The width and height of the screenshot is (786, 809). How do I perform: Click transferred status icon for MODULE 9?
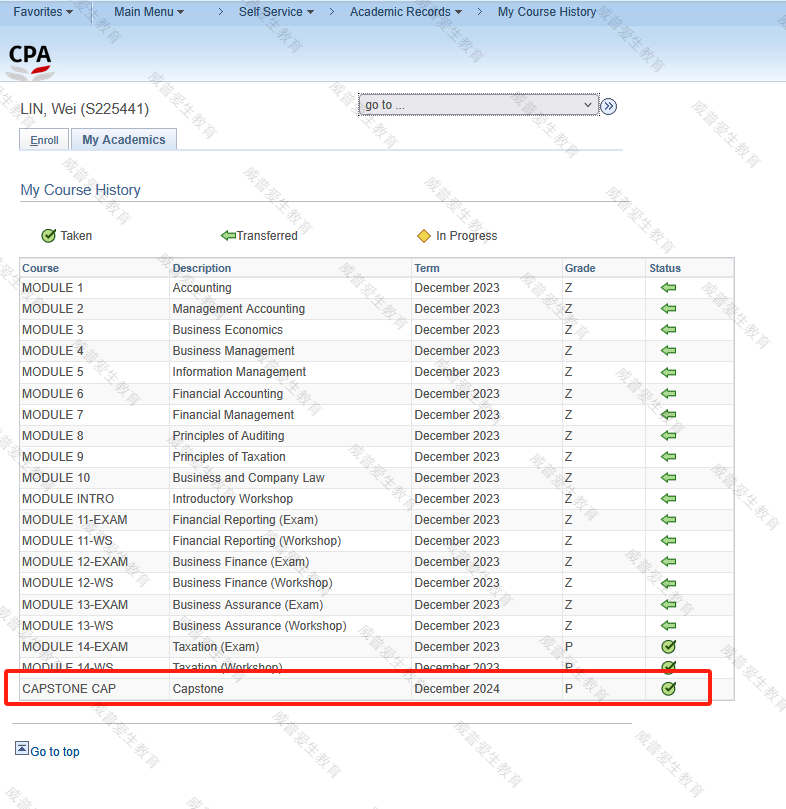668,457
